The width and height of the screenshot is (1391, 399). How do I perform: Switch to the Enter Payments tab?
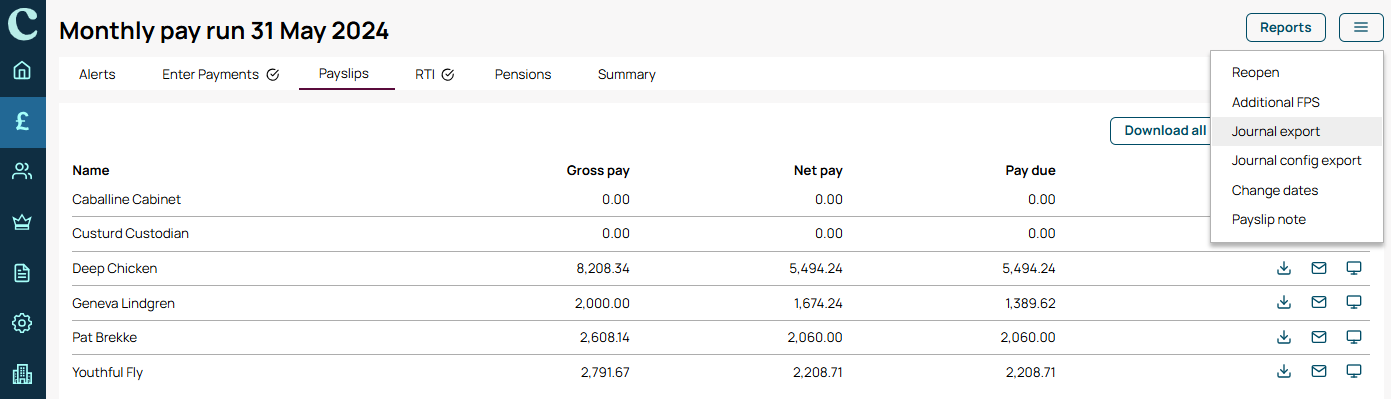point(220,74)
